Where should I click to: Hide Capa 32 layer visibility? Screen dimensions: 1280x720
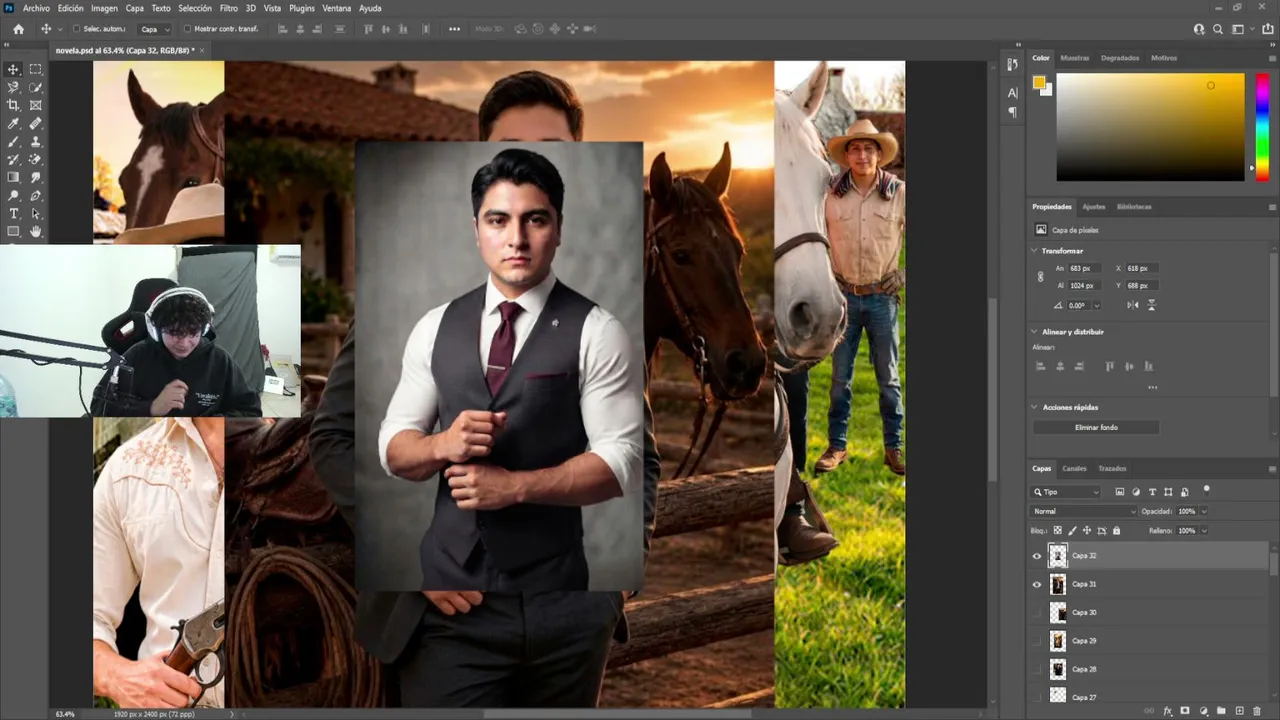pyautogui.click(x=1037, y=556)
